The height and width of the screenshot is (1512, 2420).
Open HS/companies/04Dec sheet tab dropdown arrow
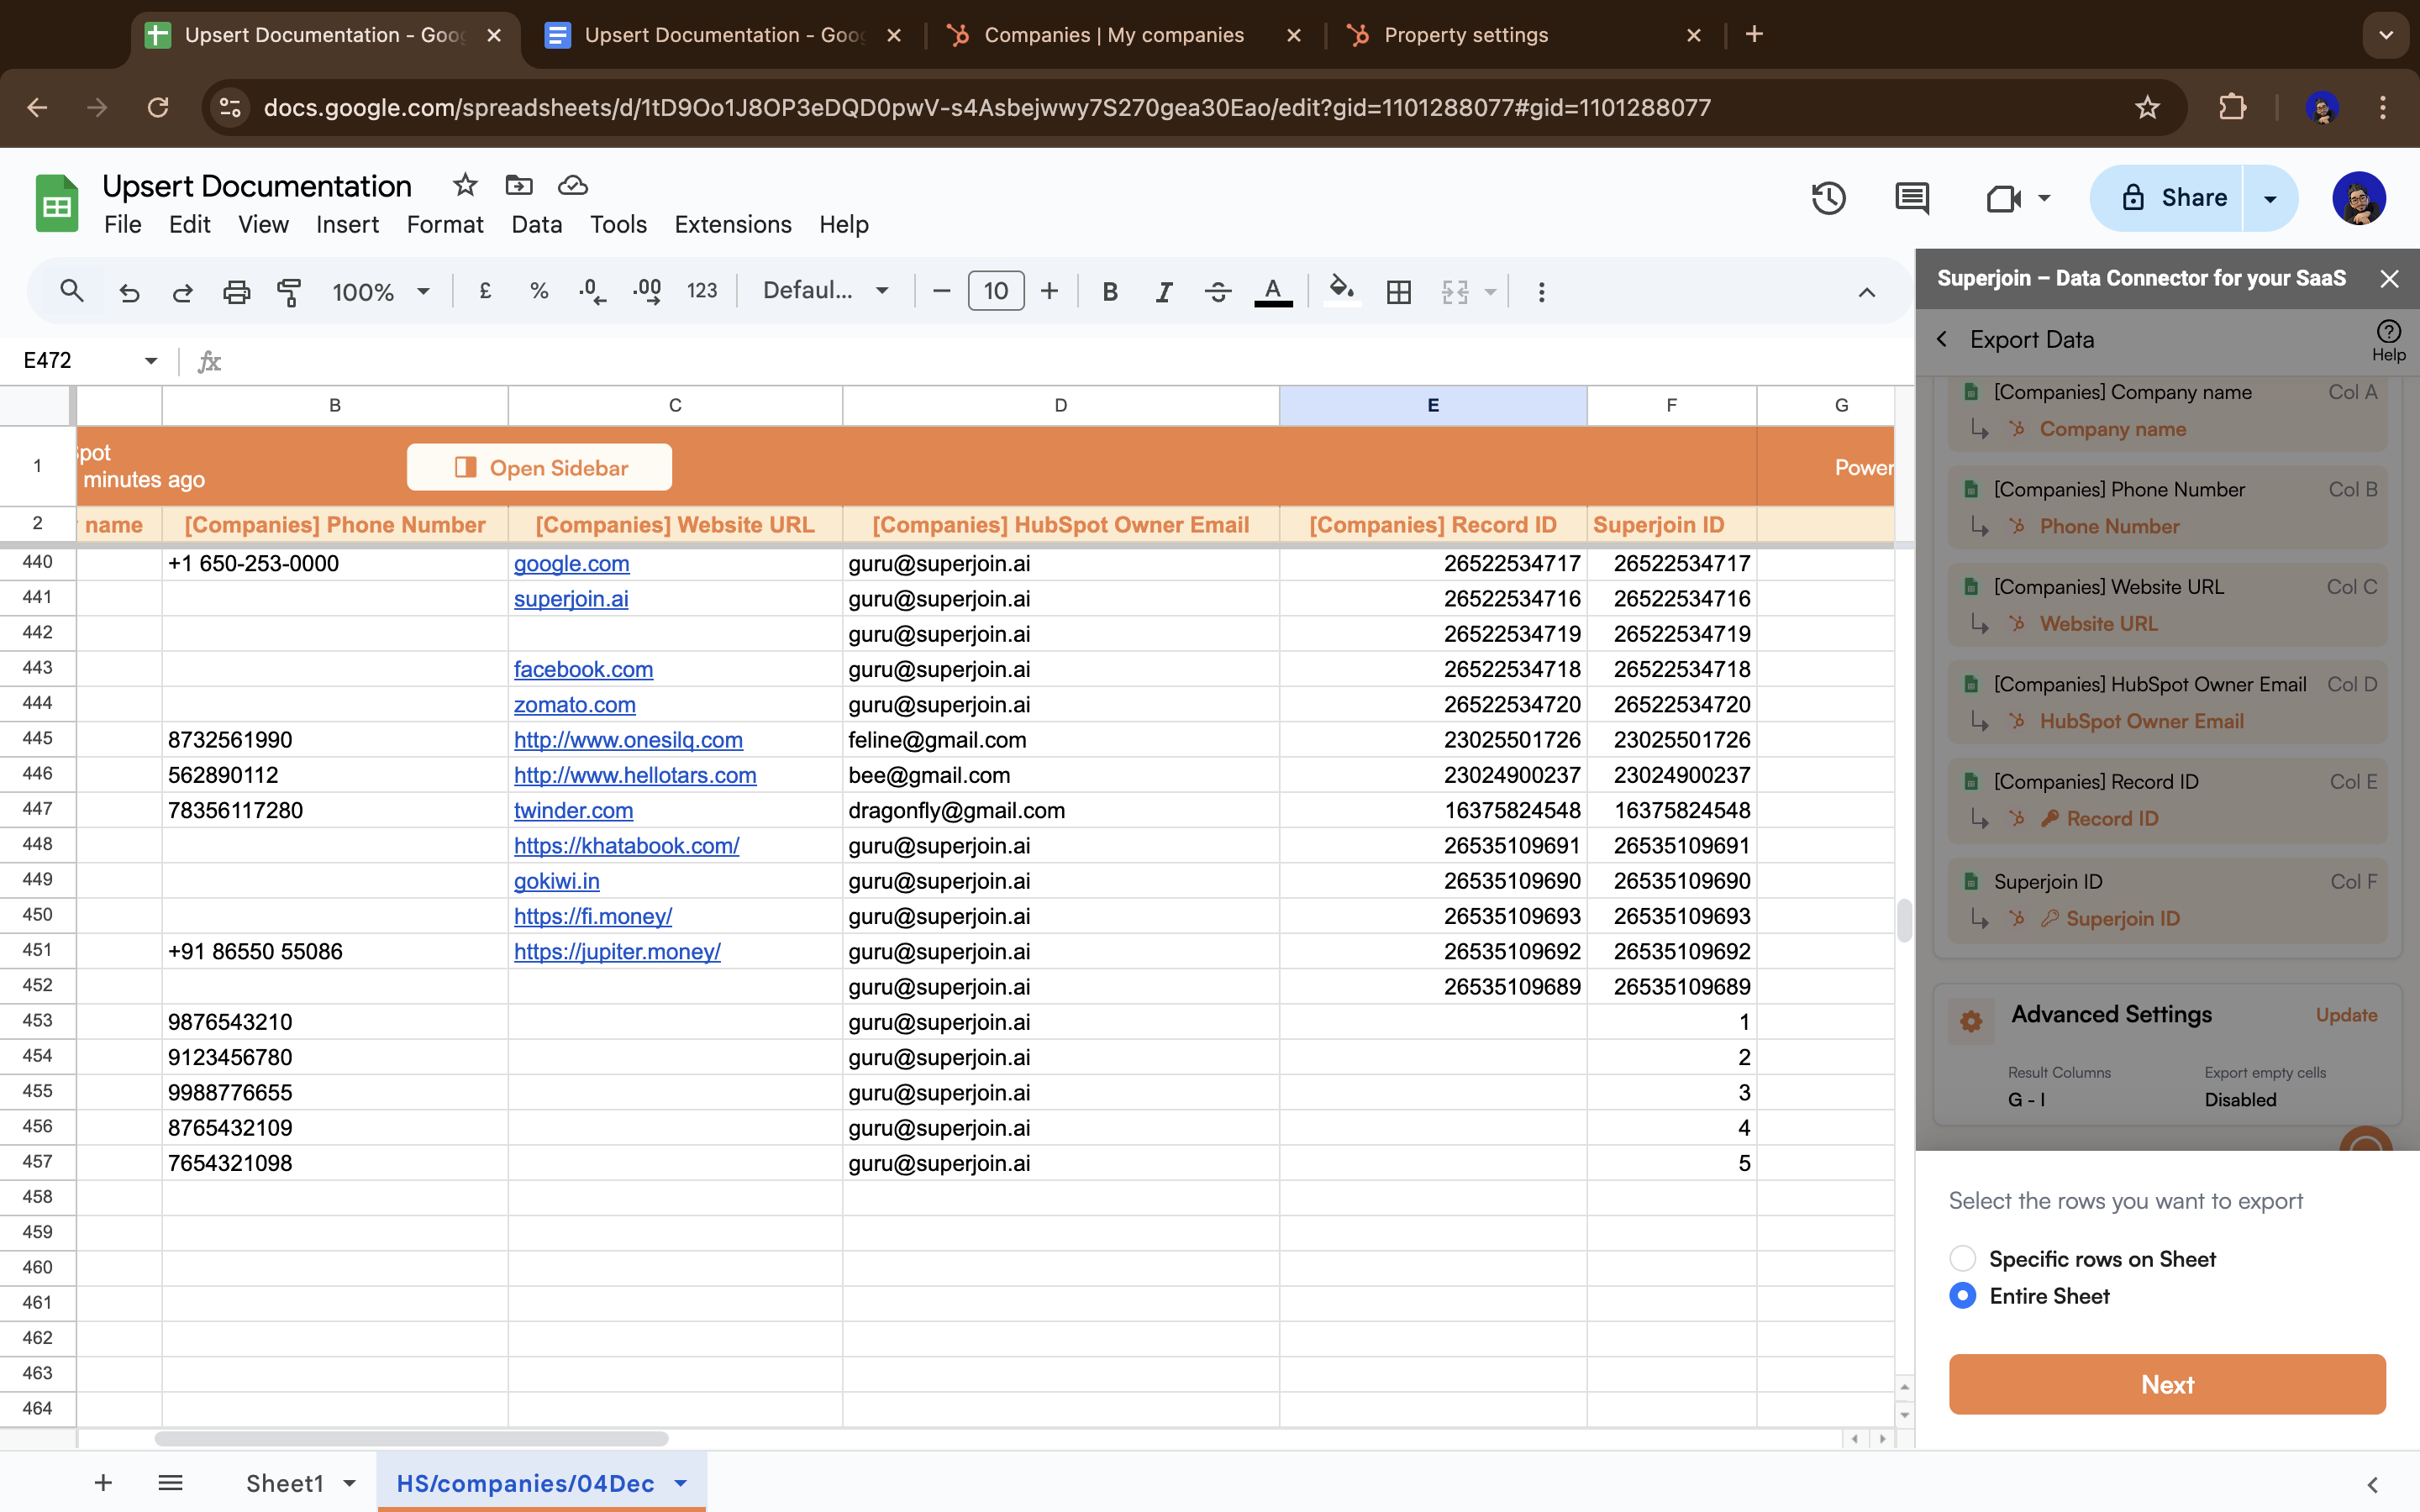tap(681, 1483)
